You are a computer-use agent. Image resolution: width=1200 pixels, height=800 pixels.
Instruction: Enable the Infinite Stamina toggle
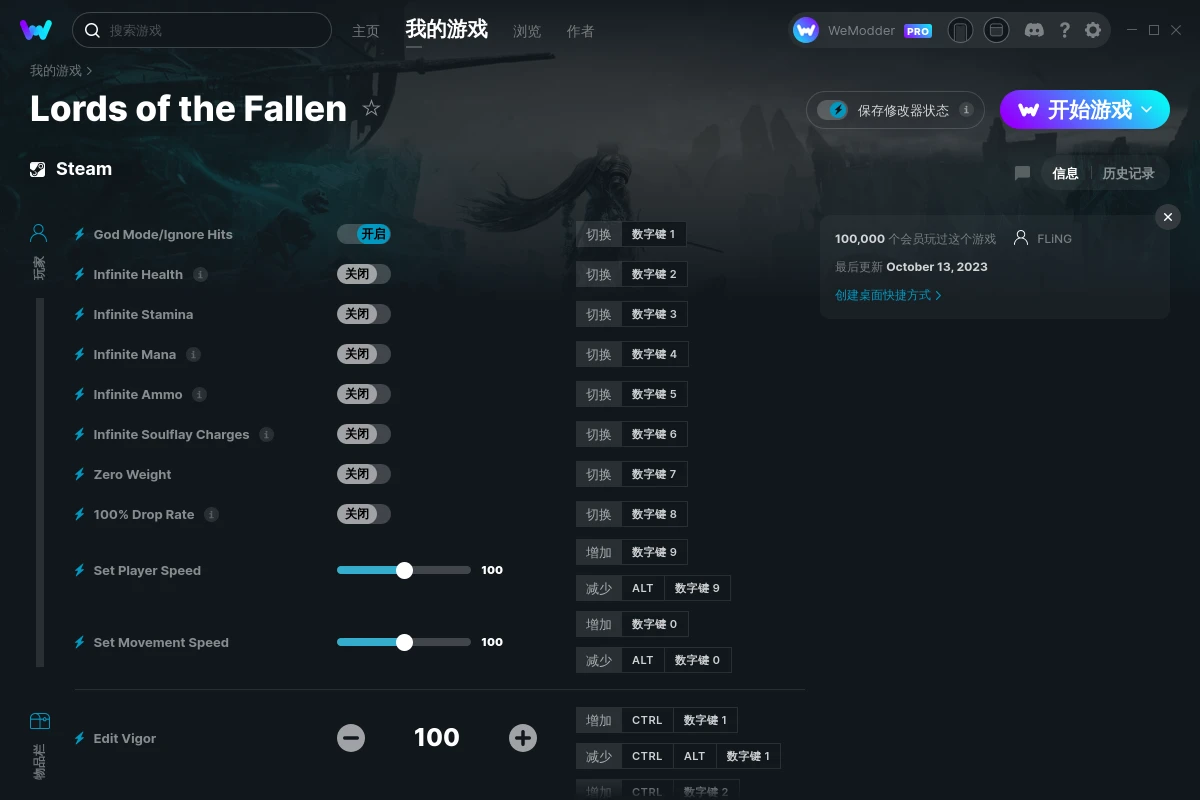click(x=363, y=314)
